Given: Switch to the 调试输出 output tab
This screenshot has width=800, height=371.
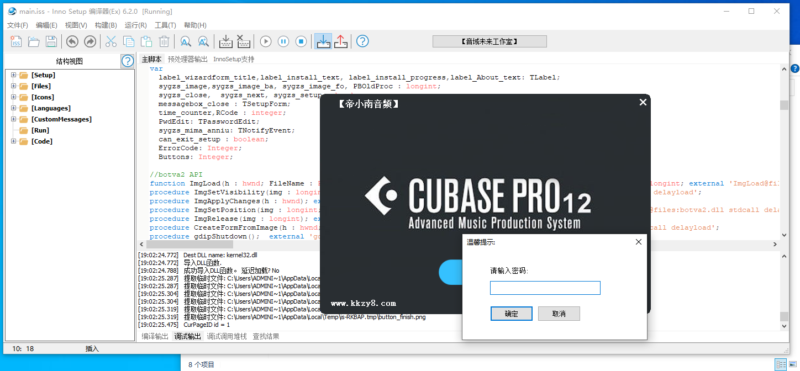Looking at the screenshot, I should (187, 336).
